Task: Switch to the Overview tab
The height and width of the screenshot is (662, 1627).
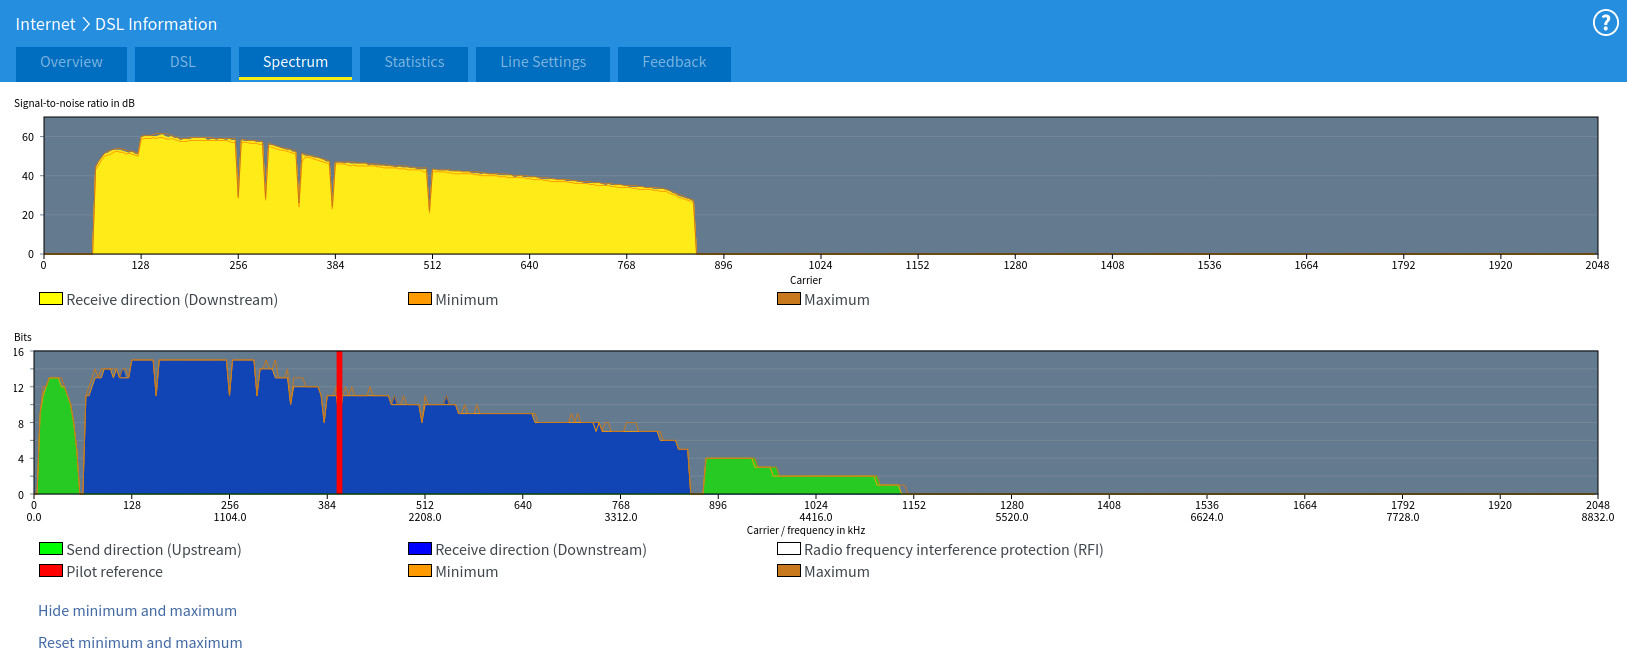Action: pos(71,63)
